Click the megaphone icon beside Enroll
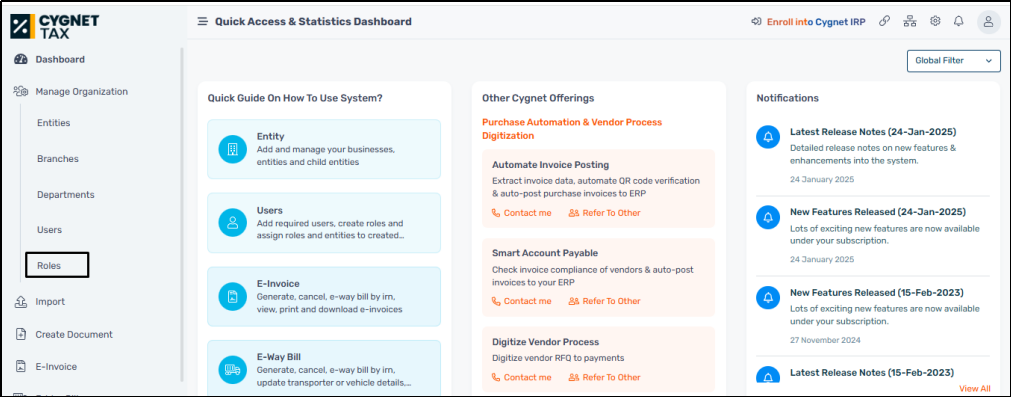 pyautogui.click(x=756, y=21)
